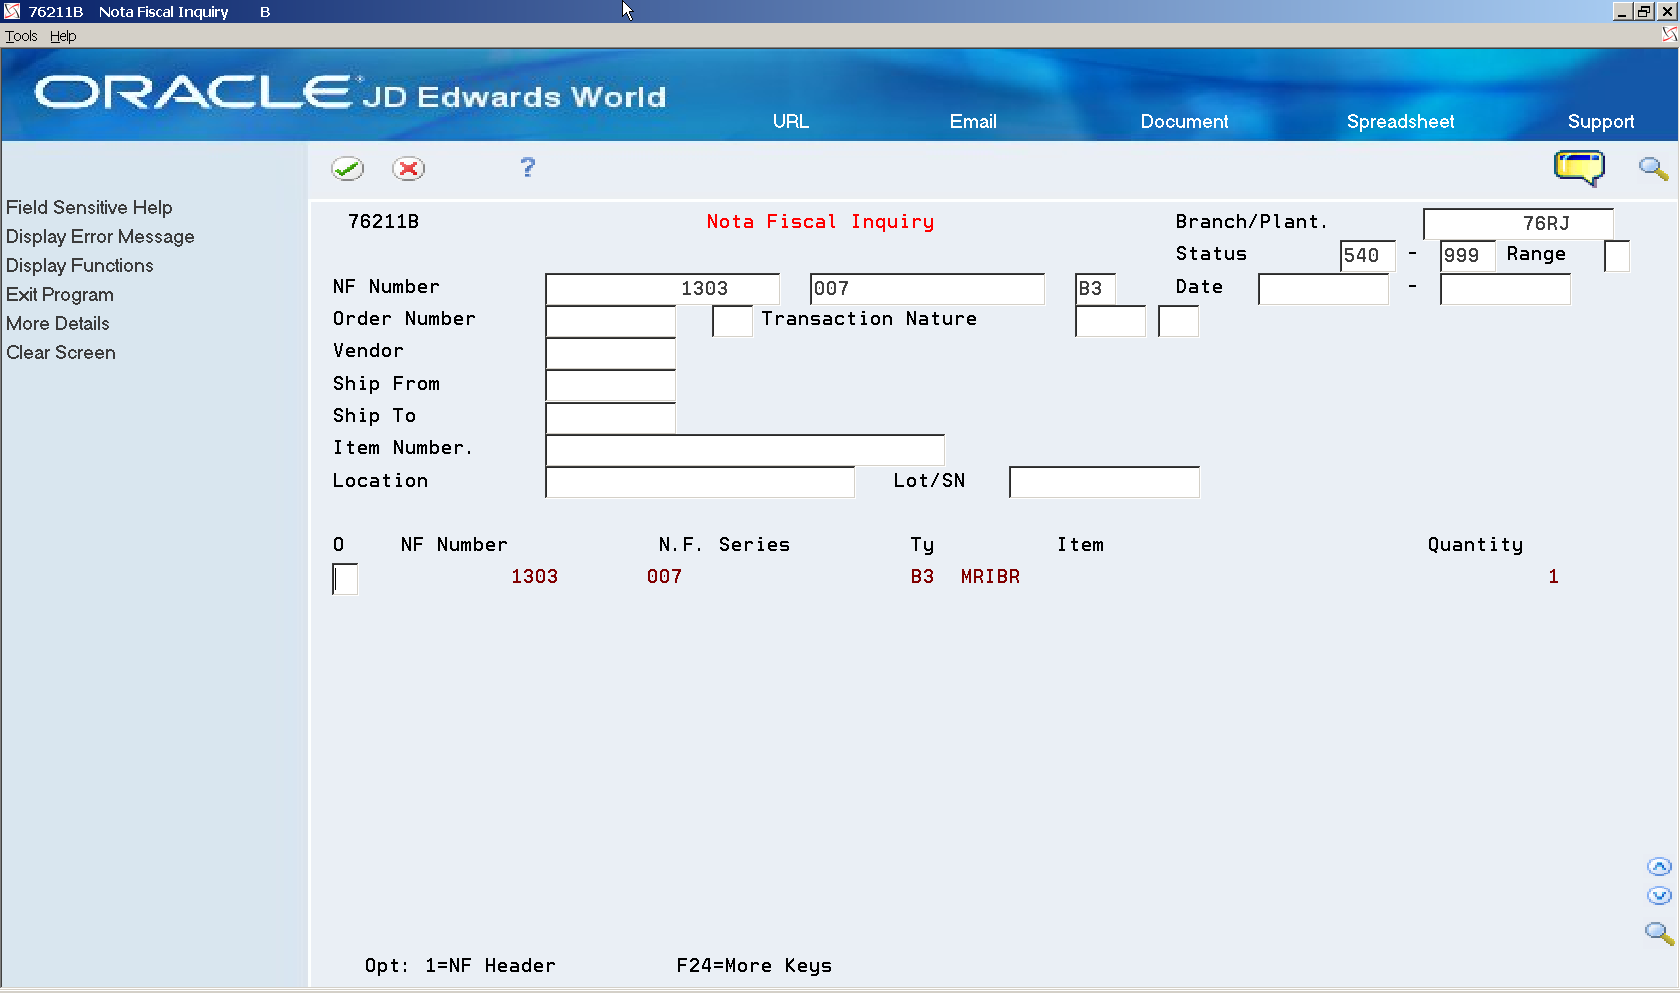Click the NF Number field showing 1303
The height and width of the screenshot is (993, 1680).
(662, 289)
